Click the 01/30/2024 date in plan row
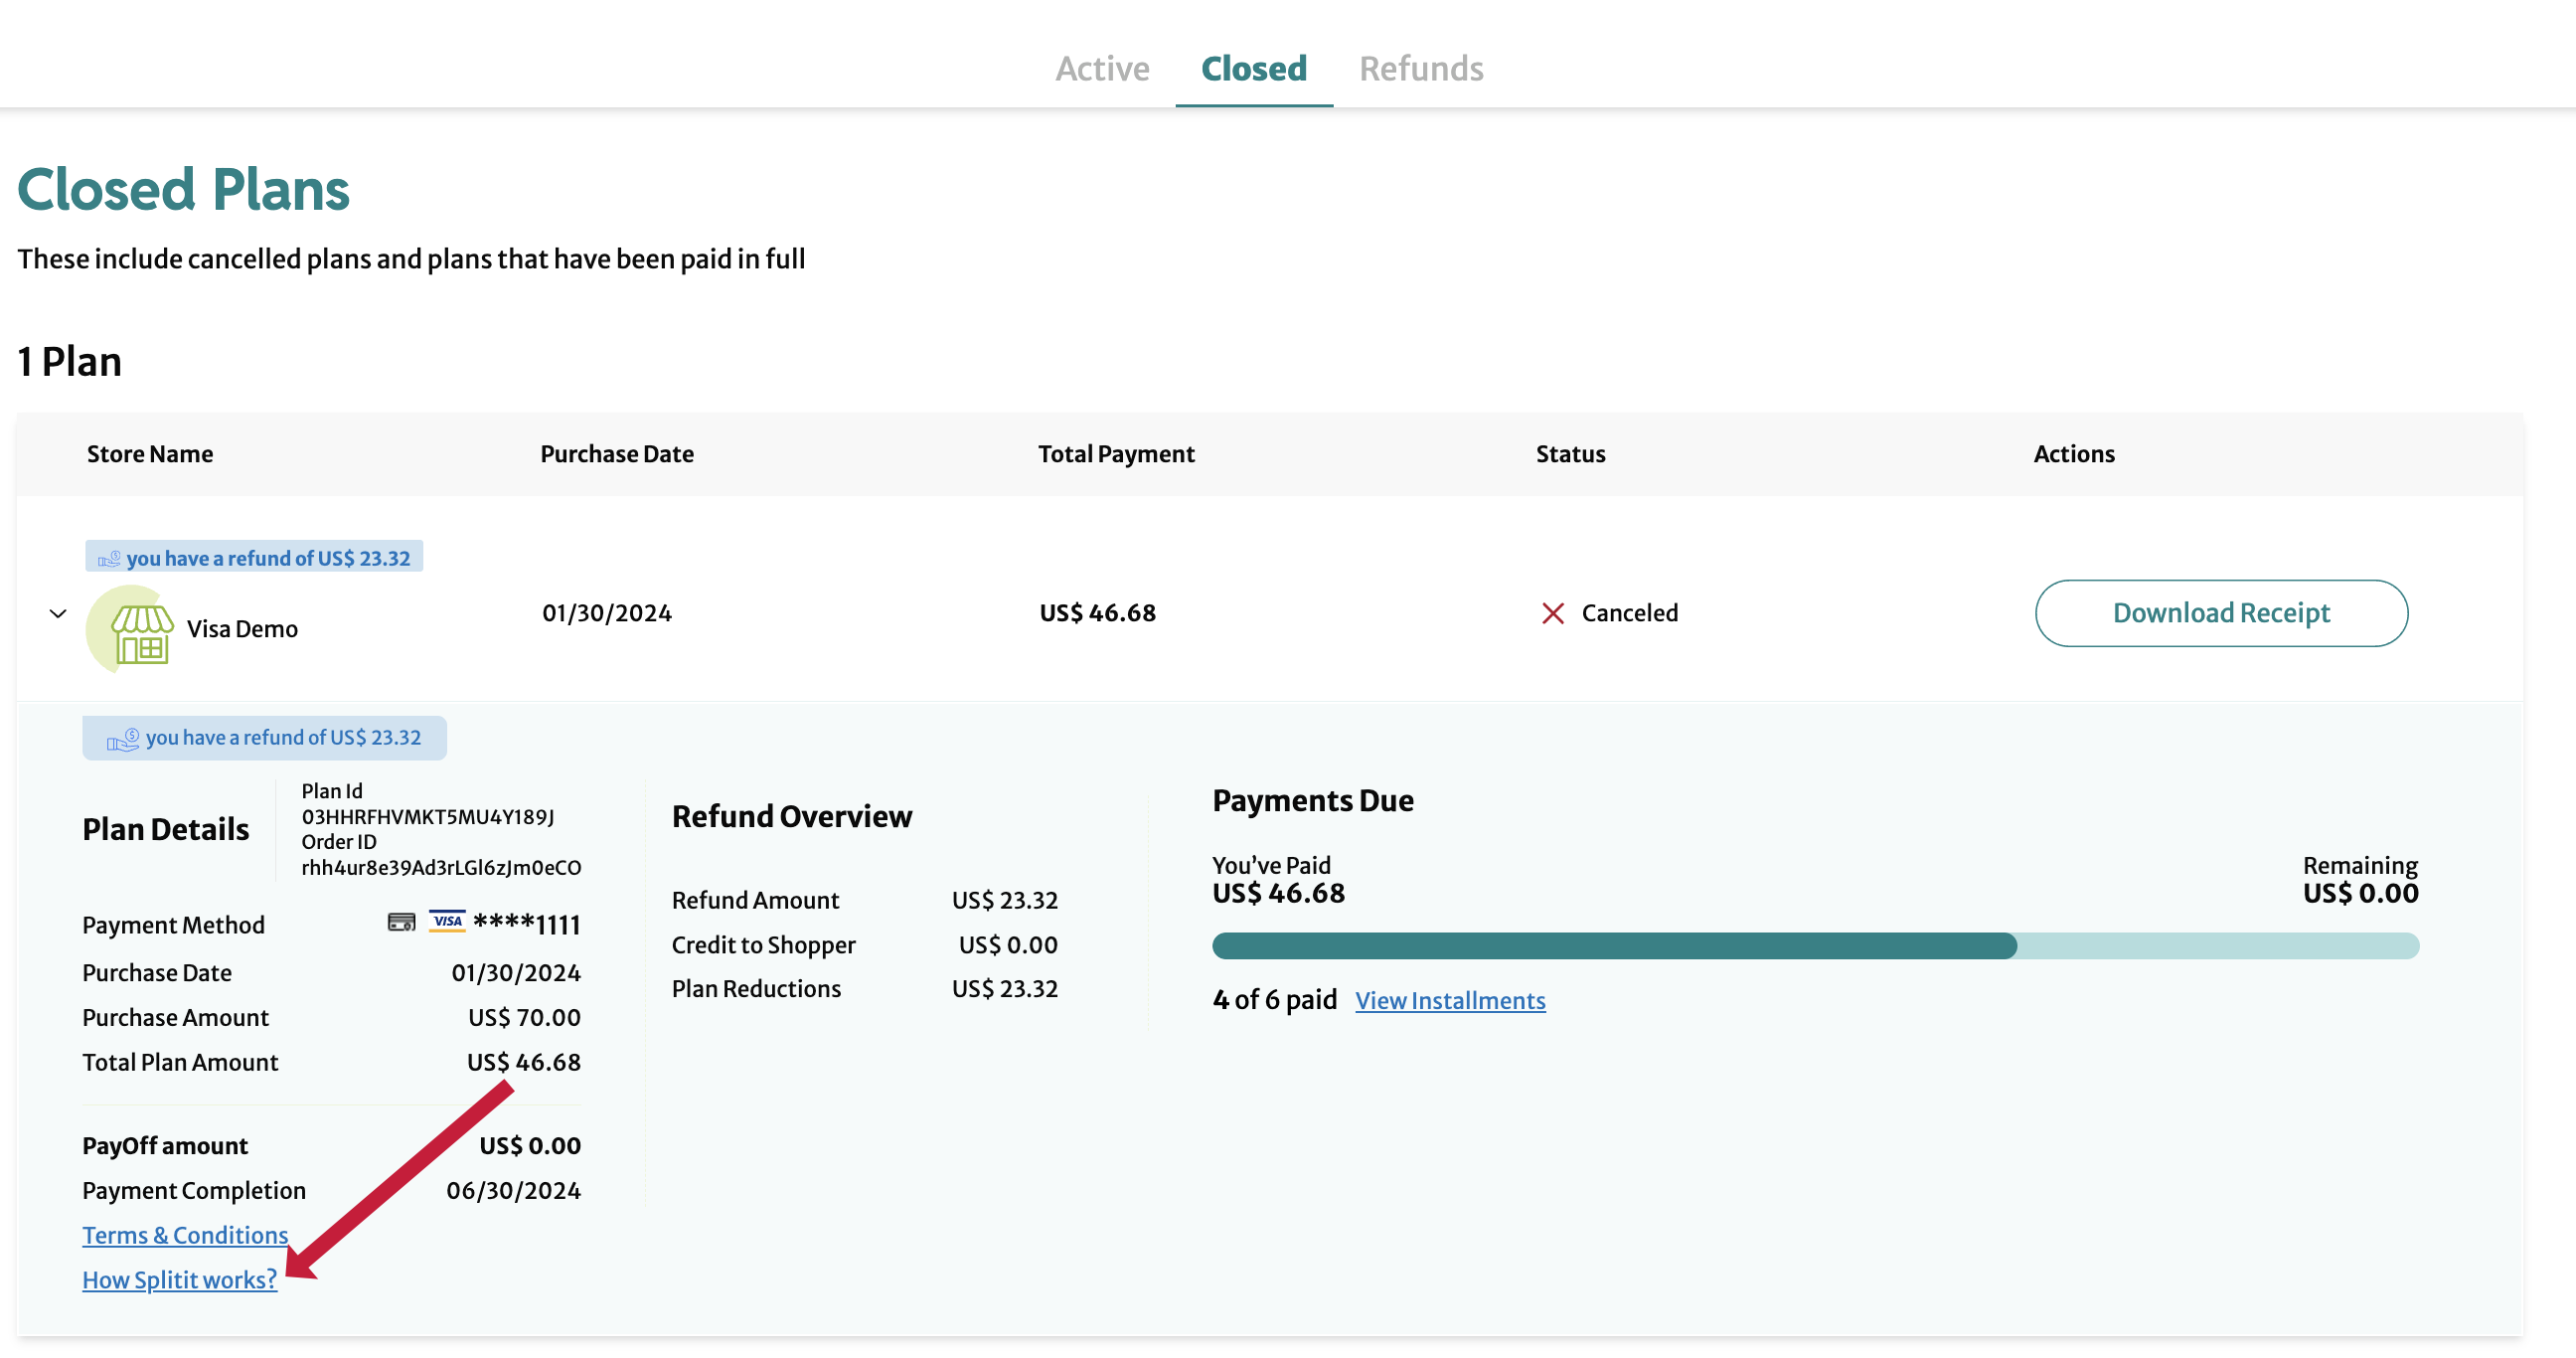2576x1358 pixels. tap(607, 613)
